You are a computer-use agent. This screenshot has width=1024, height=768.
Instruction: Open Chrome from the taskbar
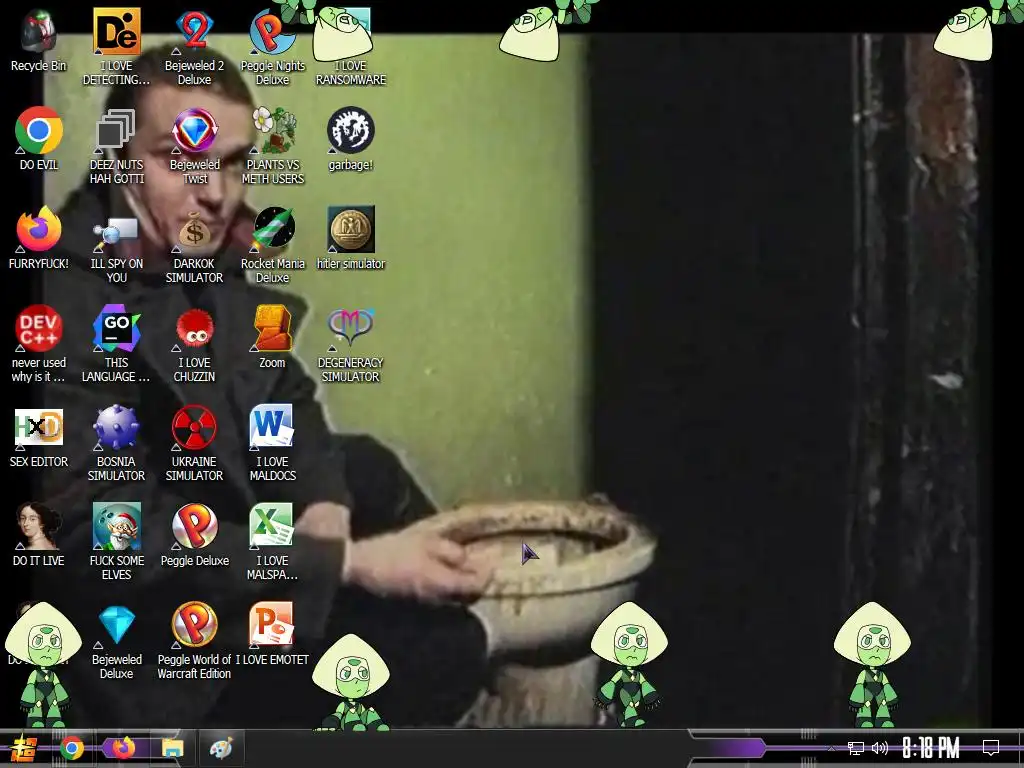pyautogui.click(x=72, y=748)
